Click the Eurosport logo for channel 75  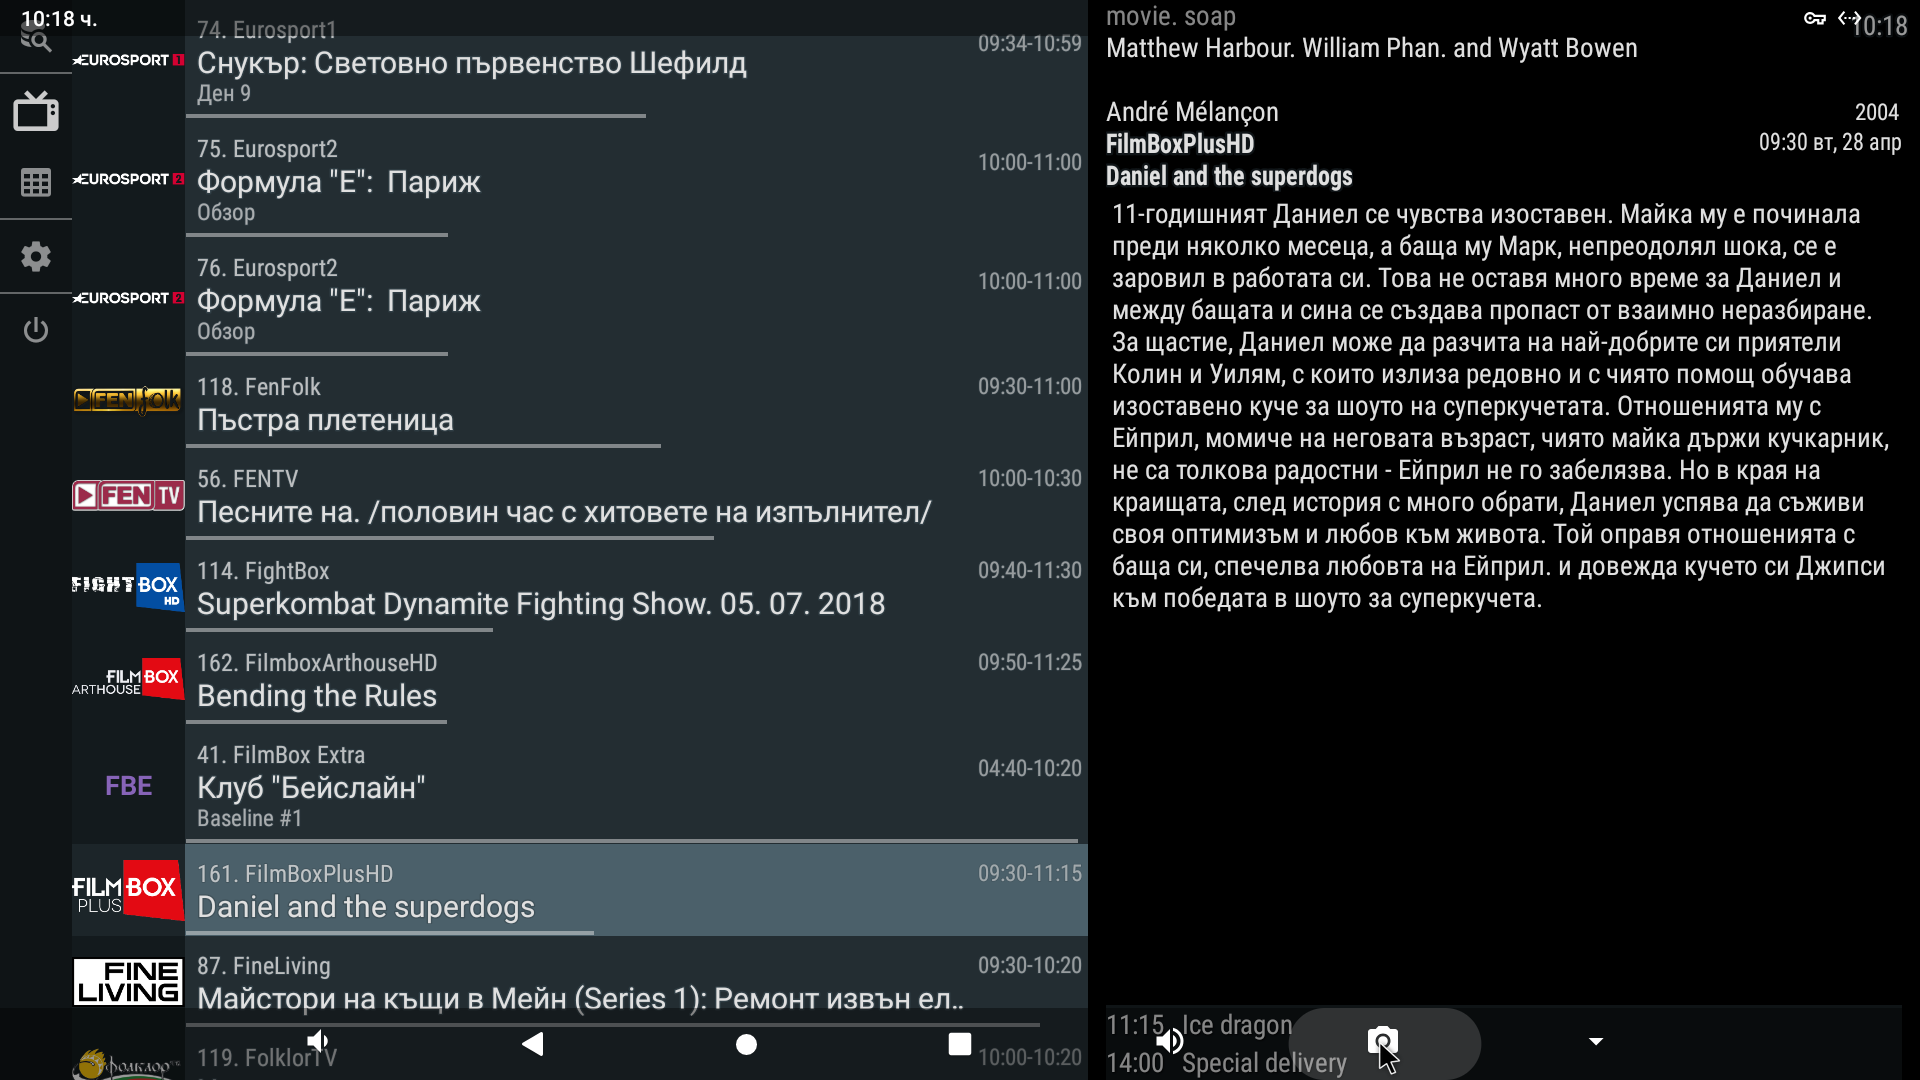click(x=128, y=179)
